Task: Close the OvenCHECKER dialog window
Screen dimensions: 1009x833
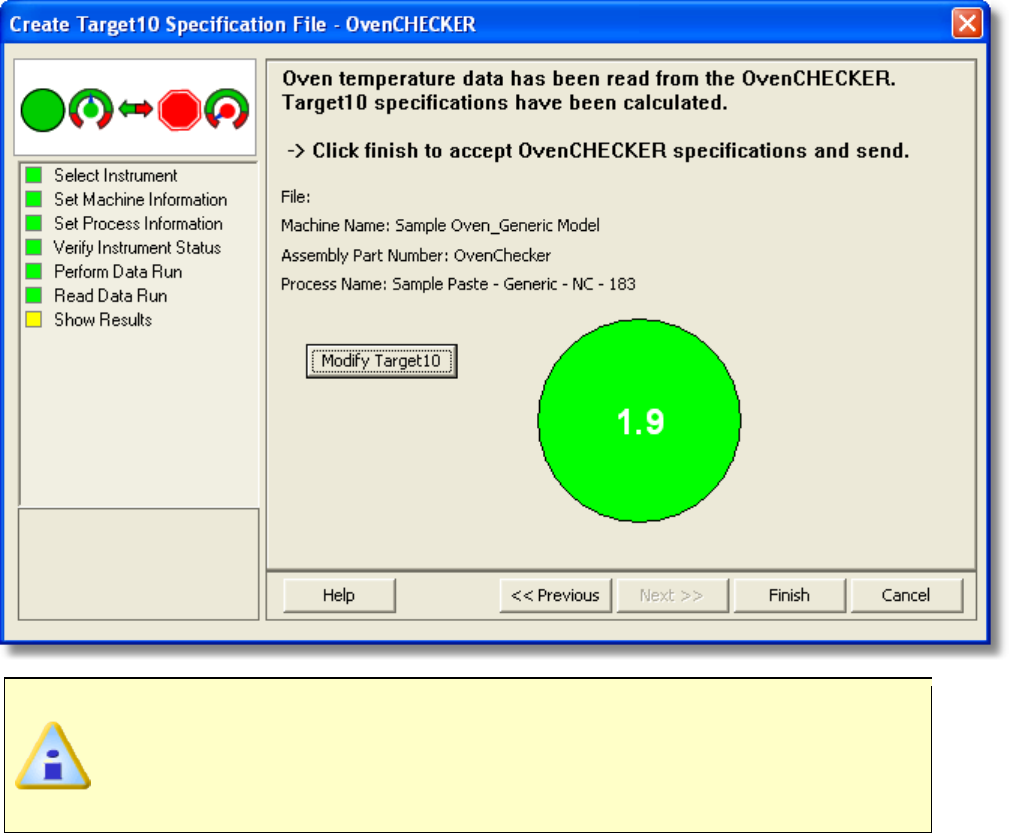Action: (x=967, y=24)
